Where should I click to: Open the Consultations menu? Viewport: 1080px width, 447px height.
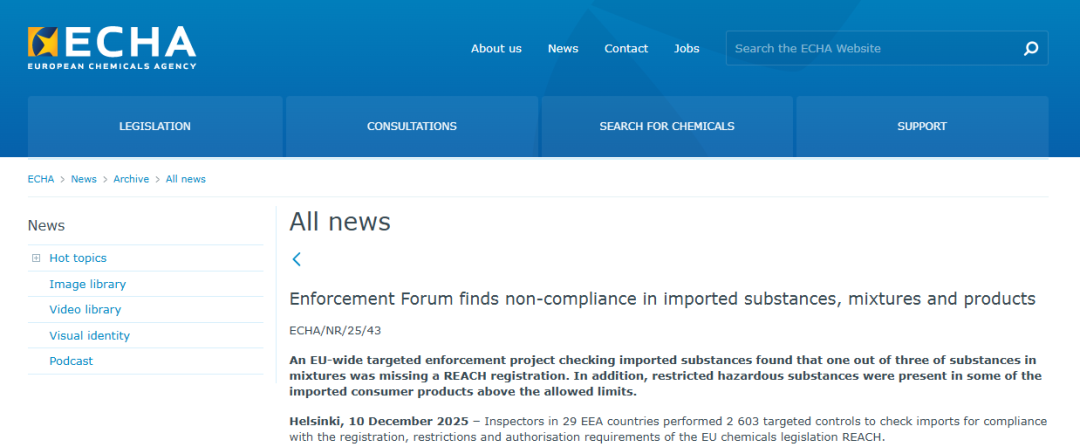click(x=412, y=126)
